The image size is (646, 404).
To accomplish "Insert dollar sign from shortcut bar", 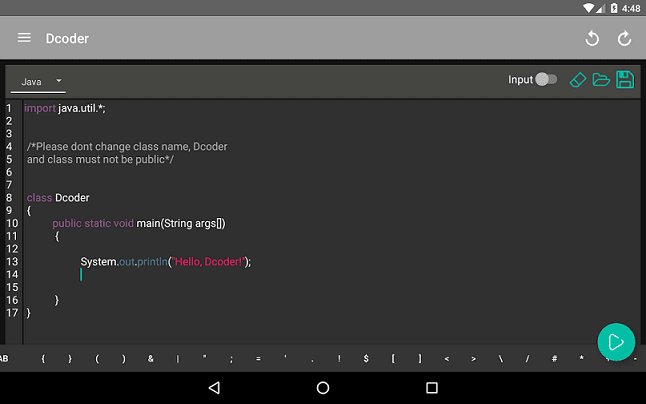I will (x=366, y=358).
